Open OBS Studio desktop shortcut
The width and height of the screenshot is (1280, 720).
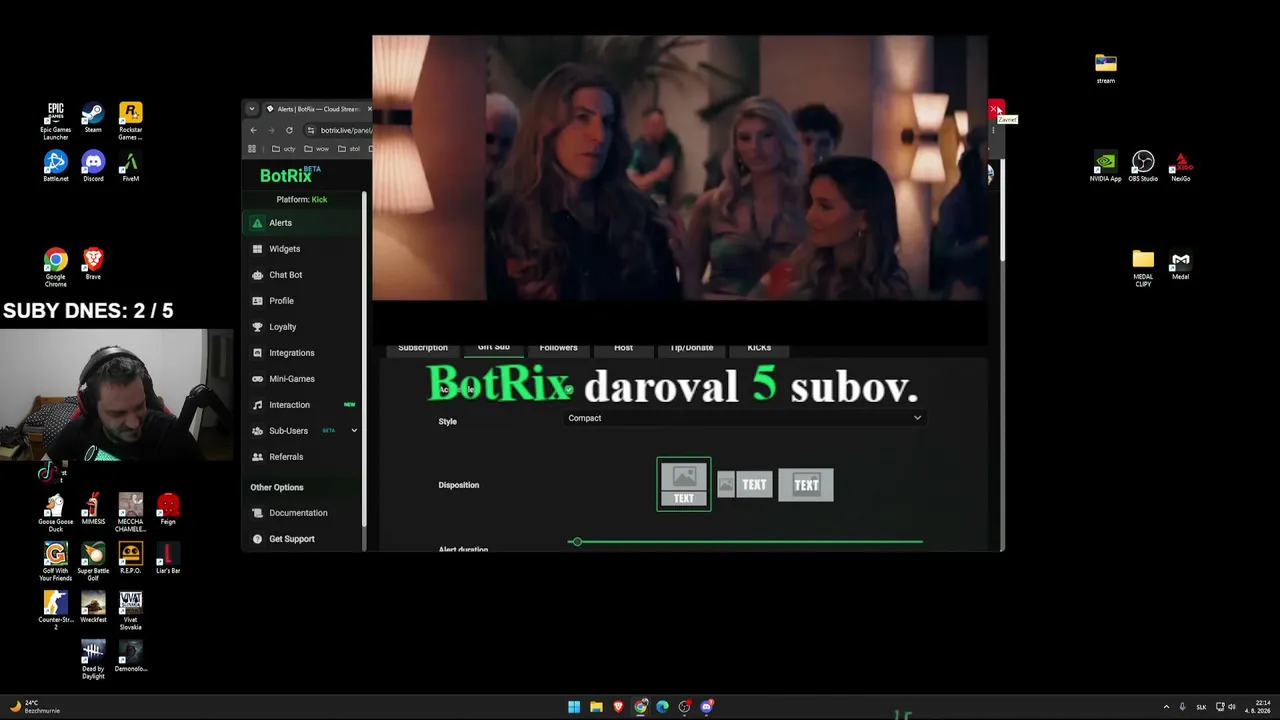(1143, 166)
